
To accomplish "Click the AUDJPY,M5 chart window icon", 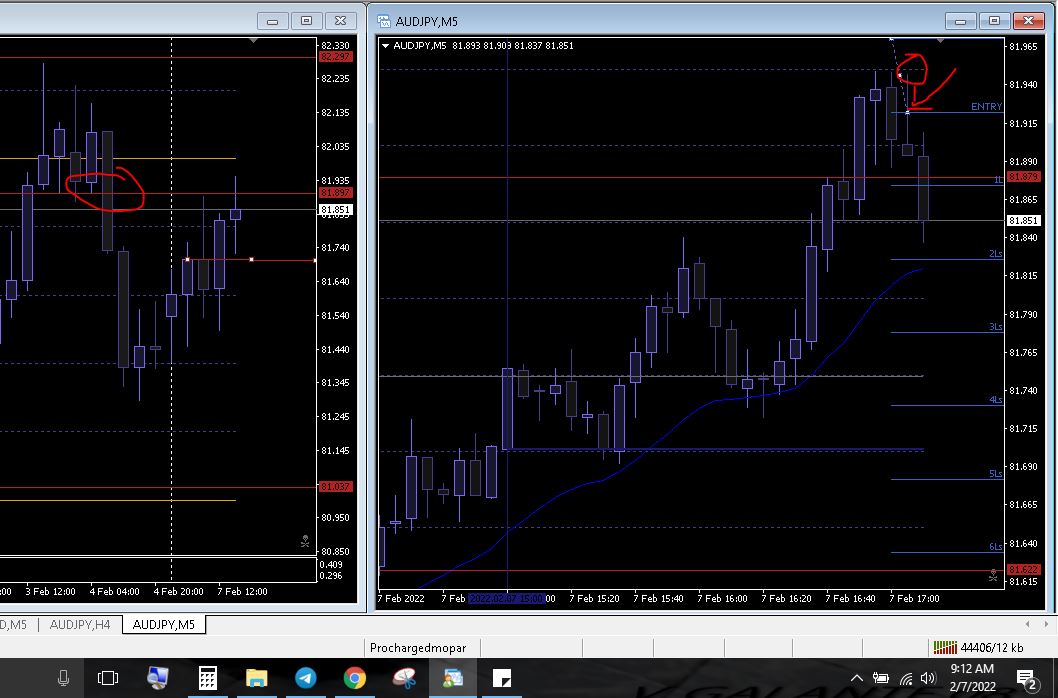I will (x=384, y=20).
